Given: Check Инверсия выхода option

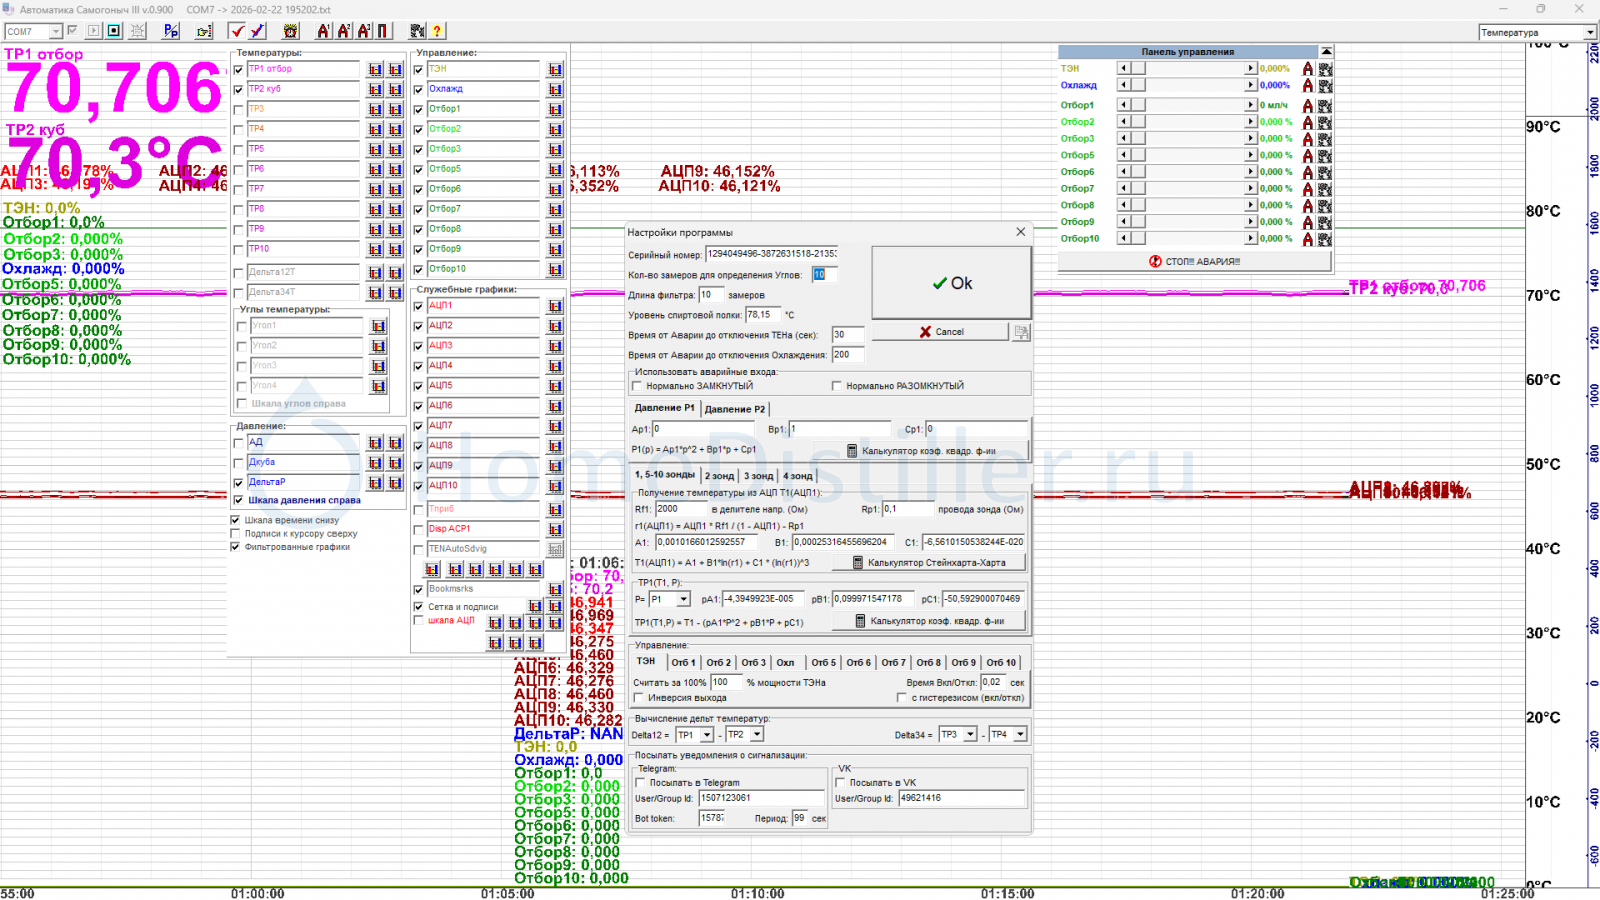Looking at the screenshot, I should click(639, 698).
